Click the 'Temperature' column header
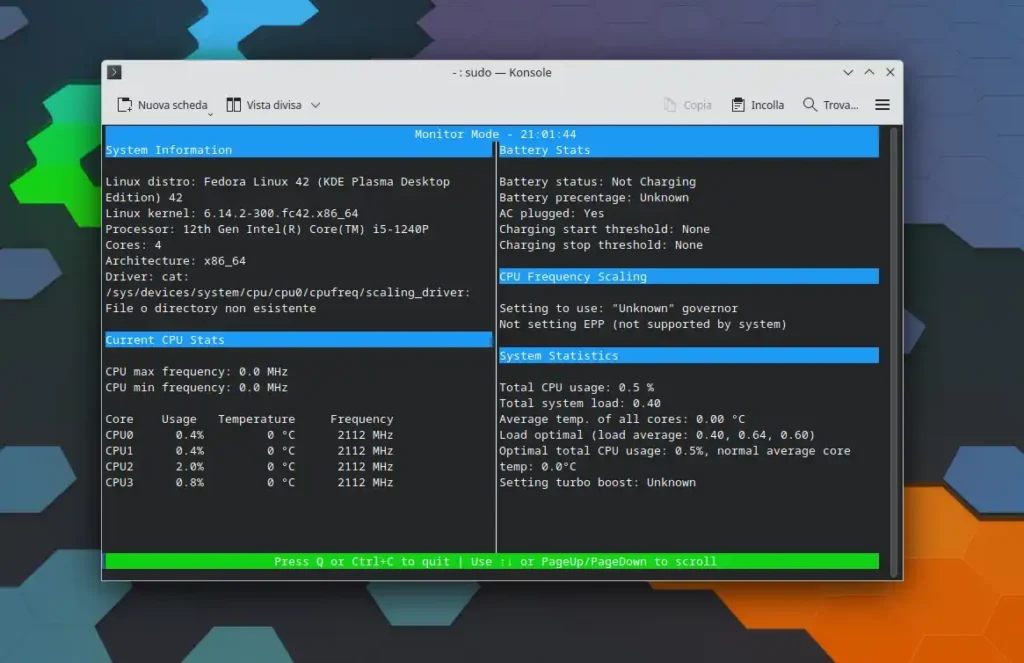The height and width of the screenshot is (663, 1024). tap(257, 419)
